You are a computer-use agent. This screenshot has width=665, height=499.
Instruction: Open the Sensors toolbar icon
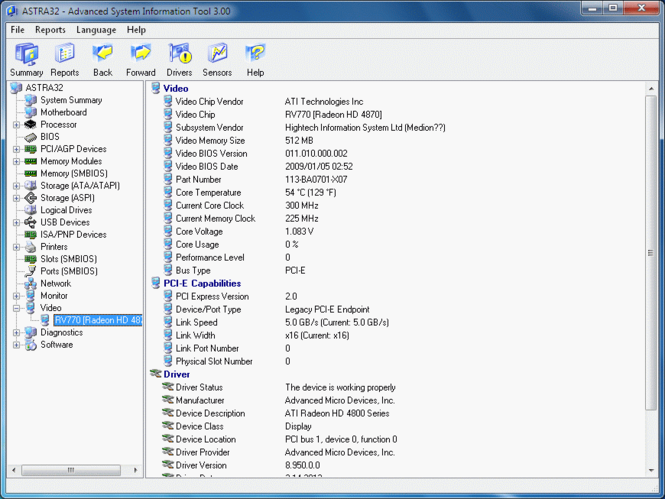pyautogui.click(x=217, y=60)
